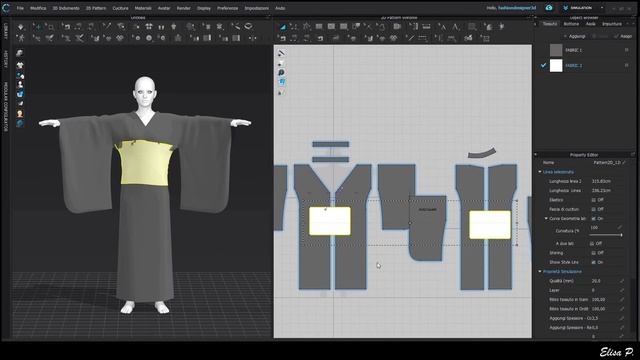Click the checkmark beside FABRIC 2
This screenshot has width=640, height=360.
click(543, 65)
